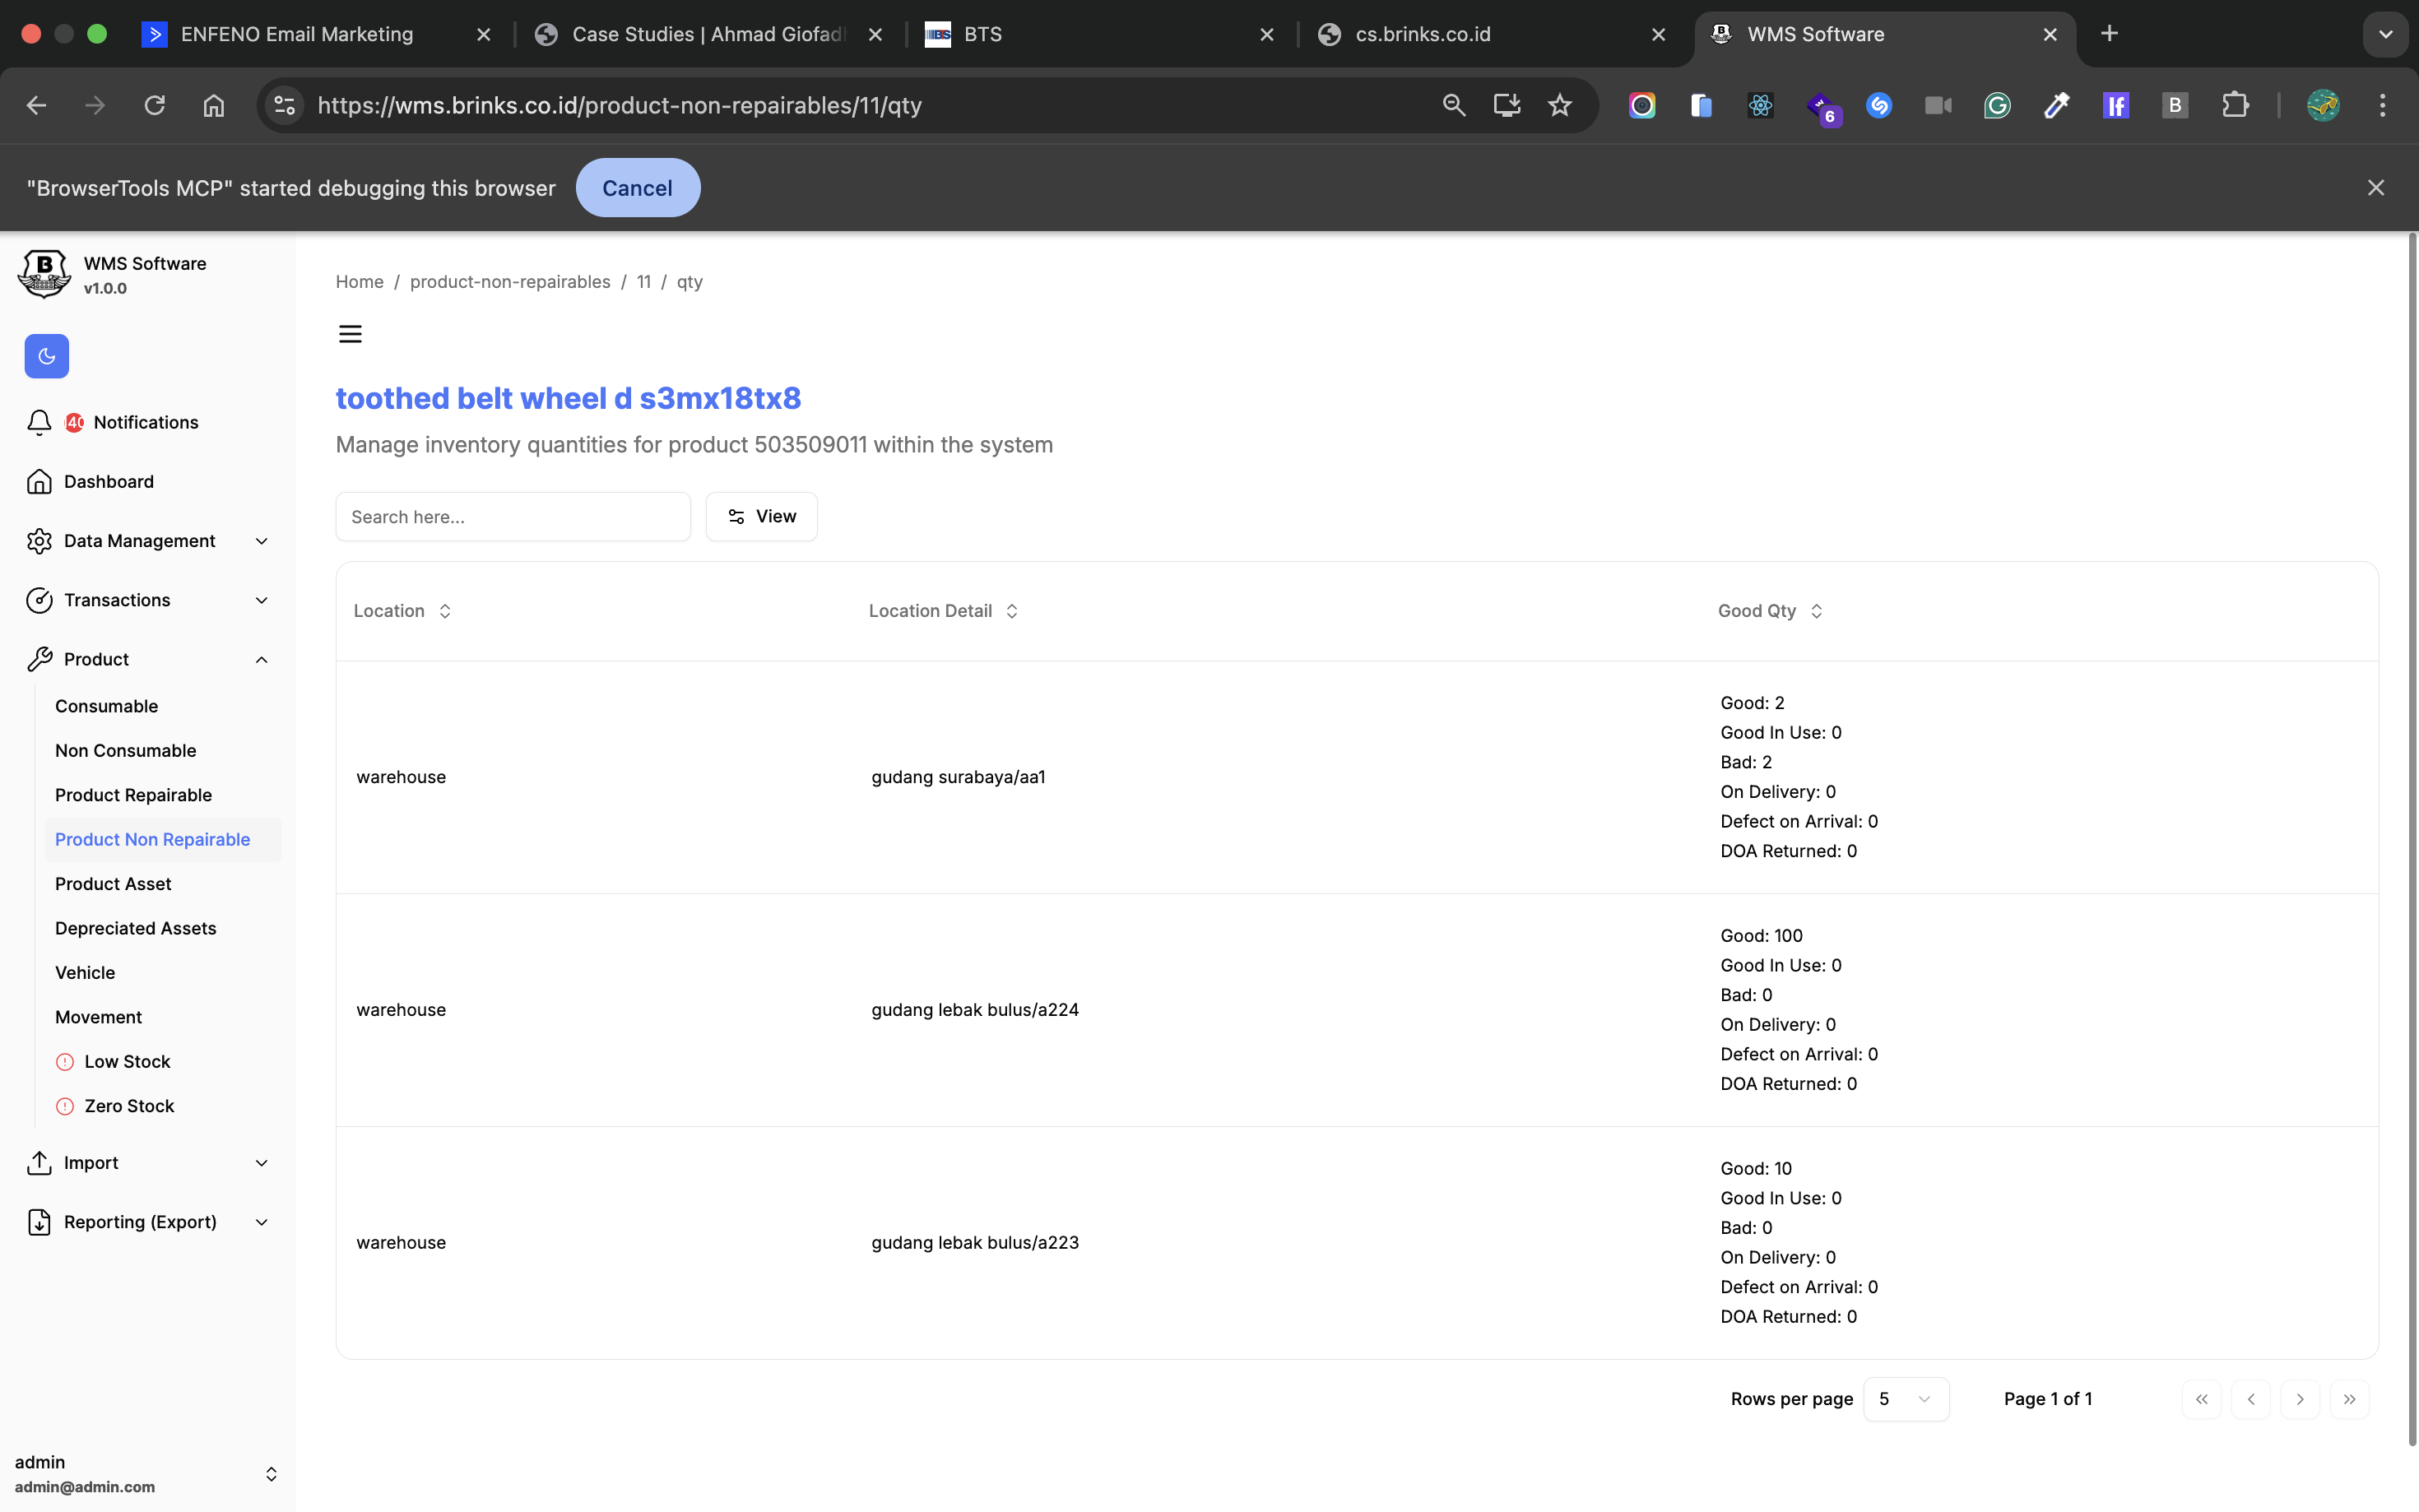Open Notifications via the bell icon
This screenshot has width=2419, height=1512.
39,422
